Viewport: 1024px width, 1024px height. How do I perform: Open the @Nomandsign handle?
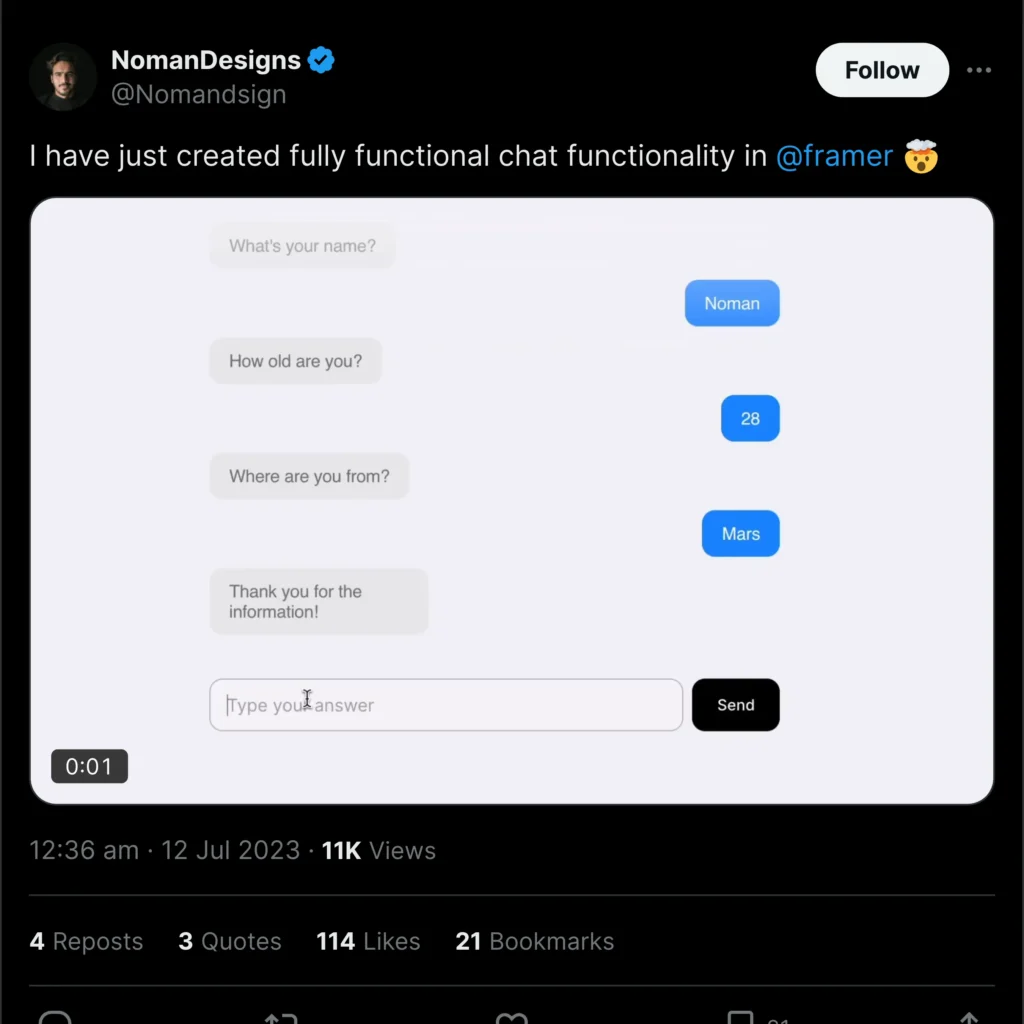[x=199, y=95]
